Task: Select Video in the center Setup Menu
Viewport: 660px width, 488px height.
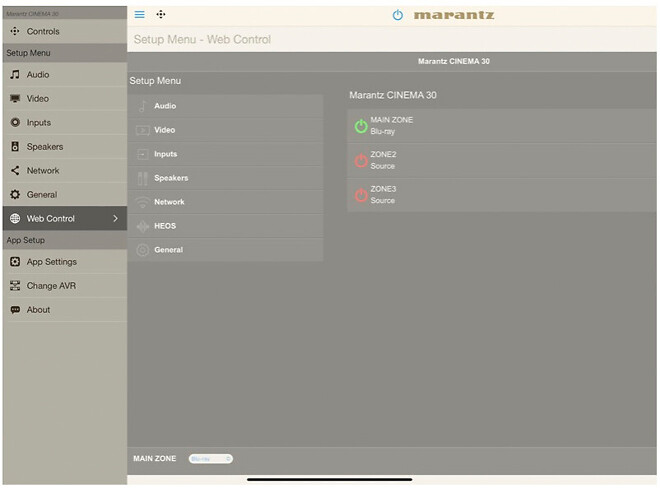Action: [x=225, y=130]
